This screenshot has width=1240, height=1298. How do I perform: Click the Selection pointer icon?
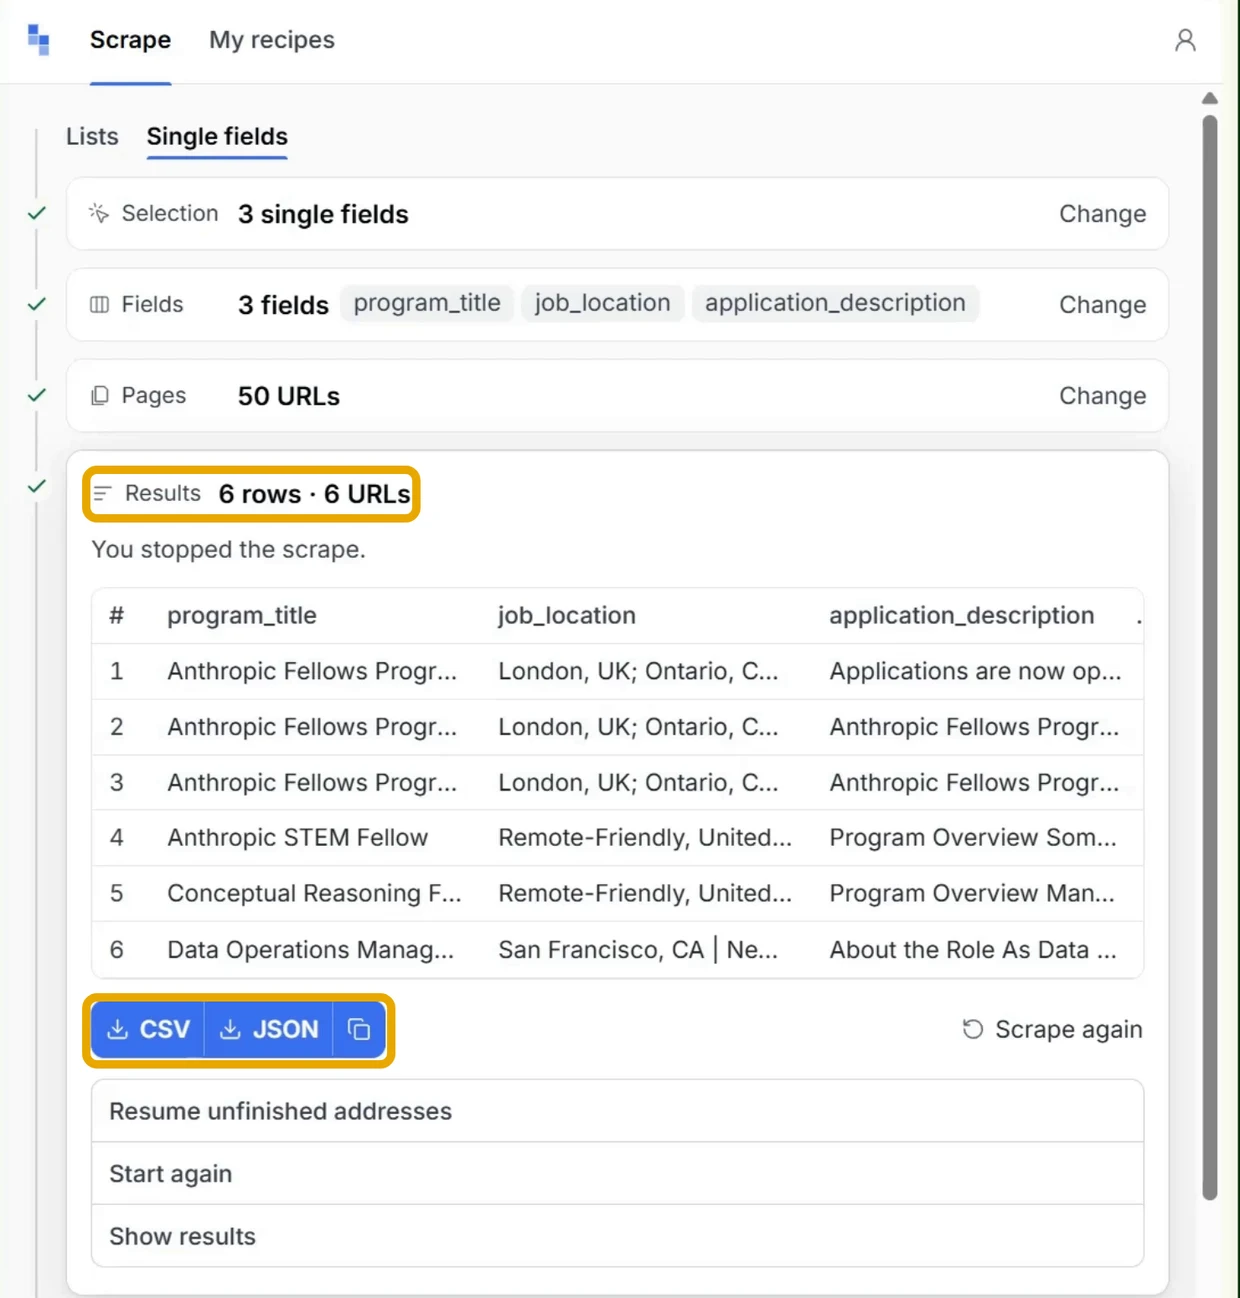coord(98,213)
